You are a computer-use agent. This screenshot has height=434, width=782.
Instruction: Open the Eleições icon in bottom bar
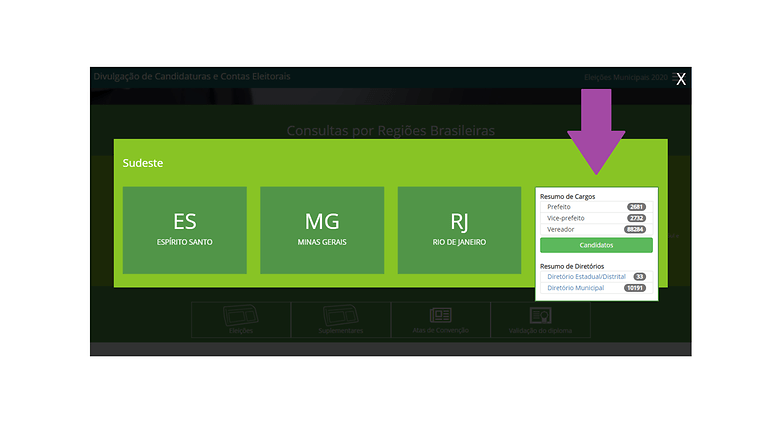[x=241, y=320]
